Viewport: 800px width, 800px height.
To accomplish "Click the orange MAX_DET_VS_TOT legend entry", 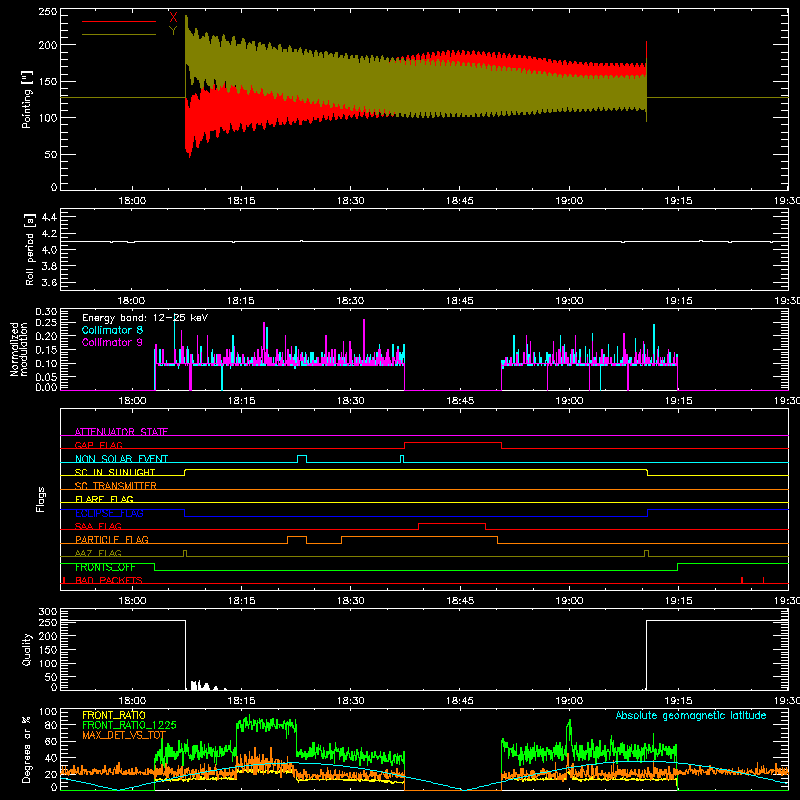I will click(124, 735).
